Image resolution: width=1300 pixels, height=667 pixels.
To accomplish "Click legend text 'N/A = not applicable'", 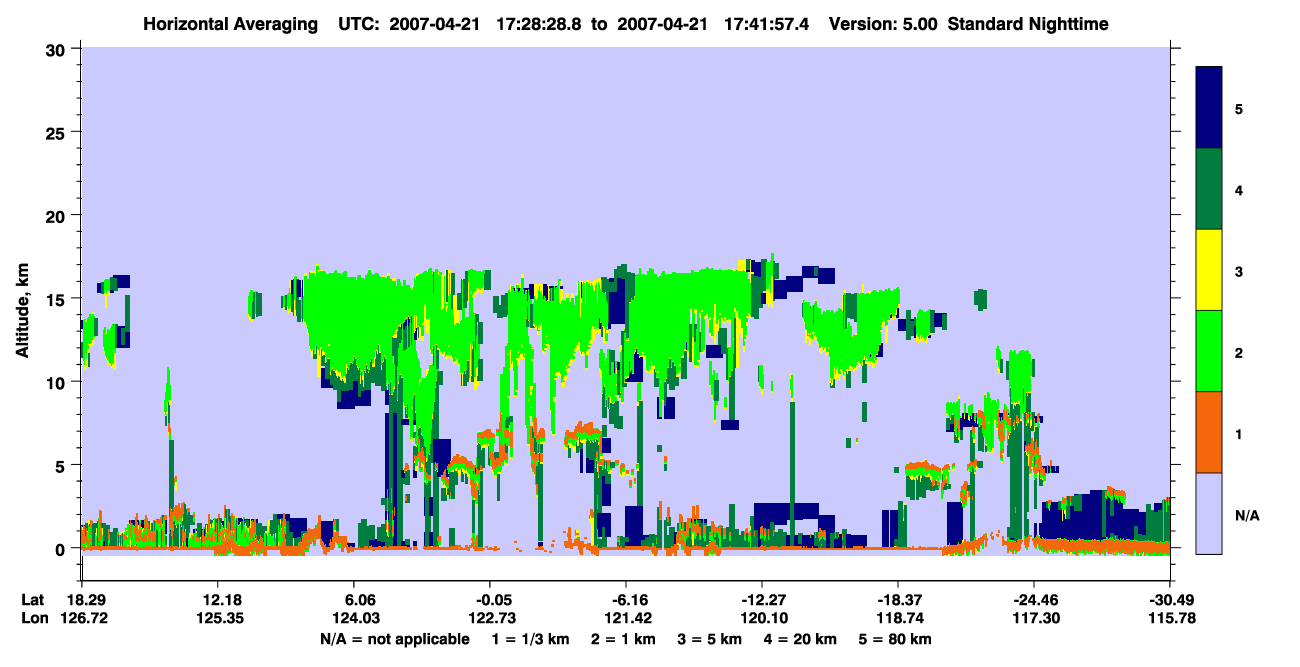I will [394, 639].
